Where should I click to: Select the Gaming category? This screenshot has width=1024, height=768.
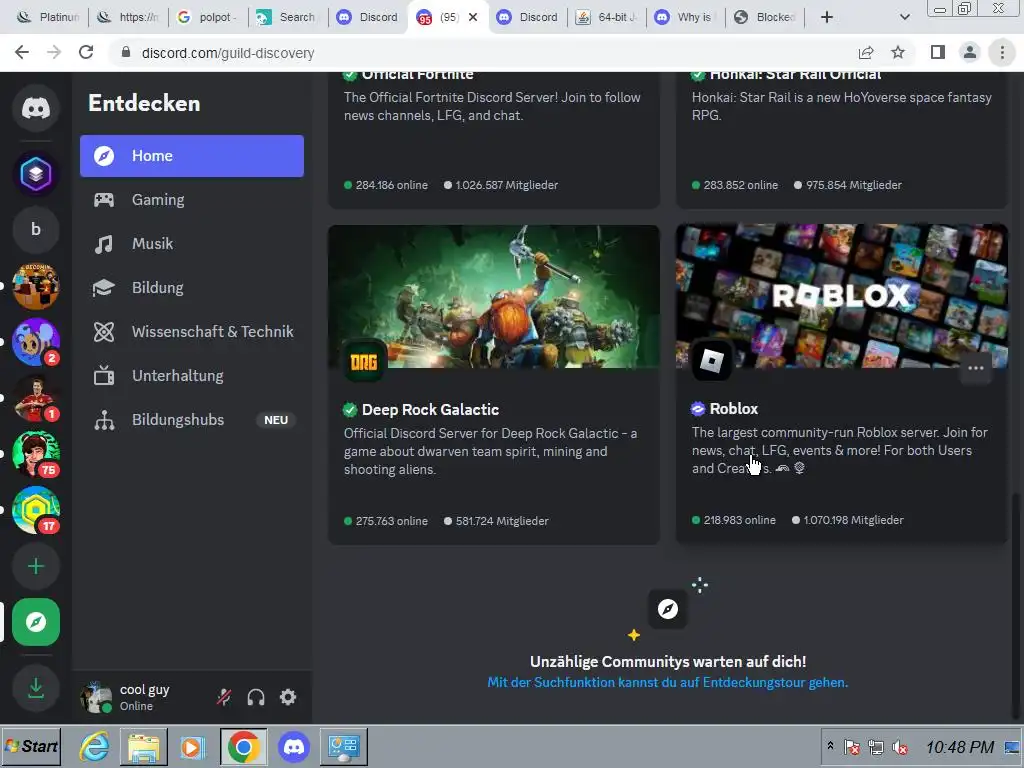pos(192,200)
